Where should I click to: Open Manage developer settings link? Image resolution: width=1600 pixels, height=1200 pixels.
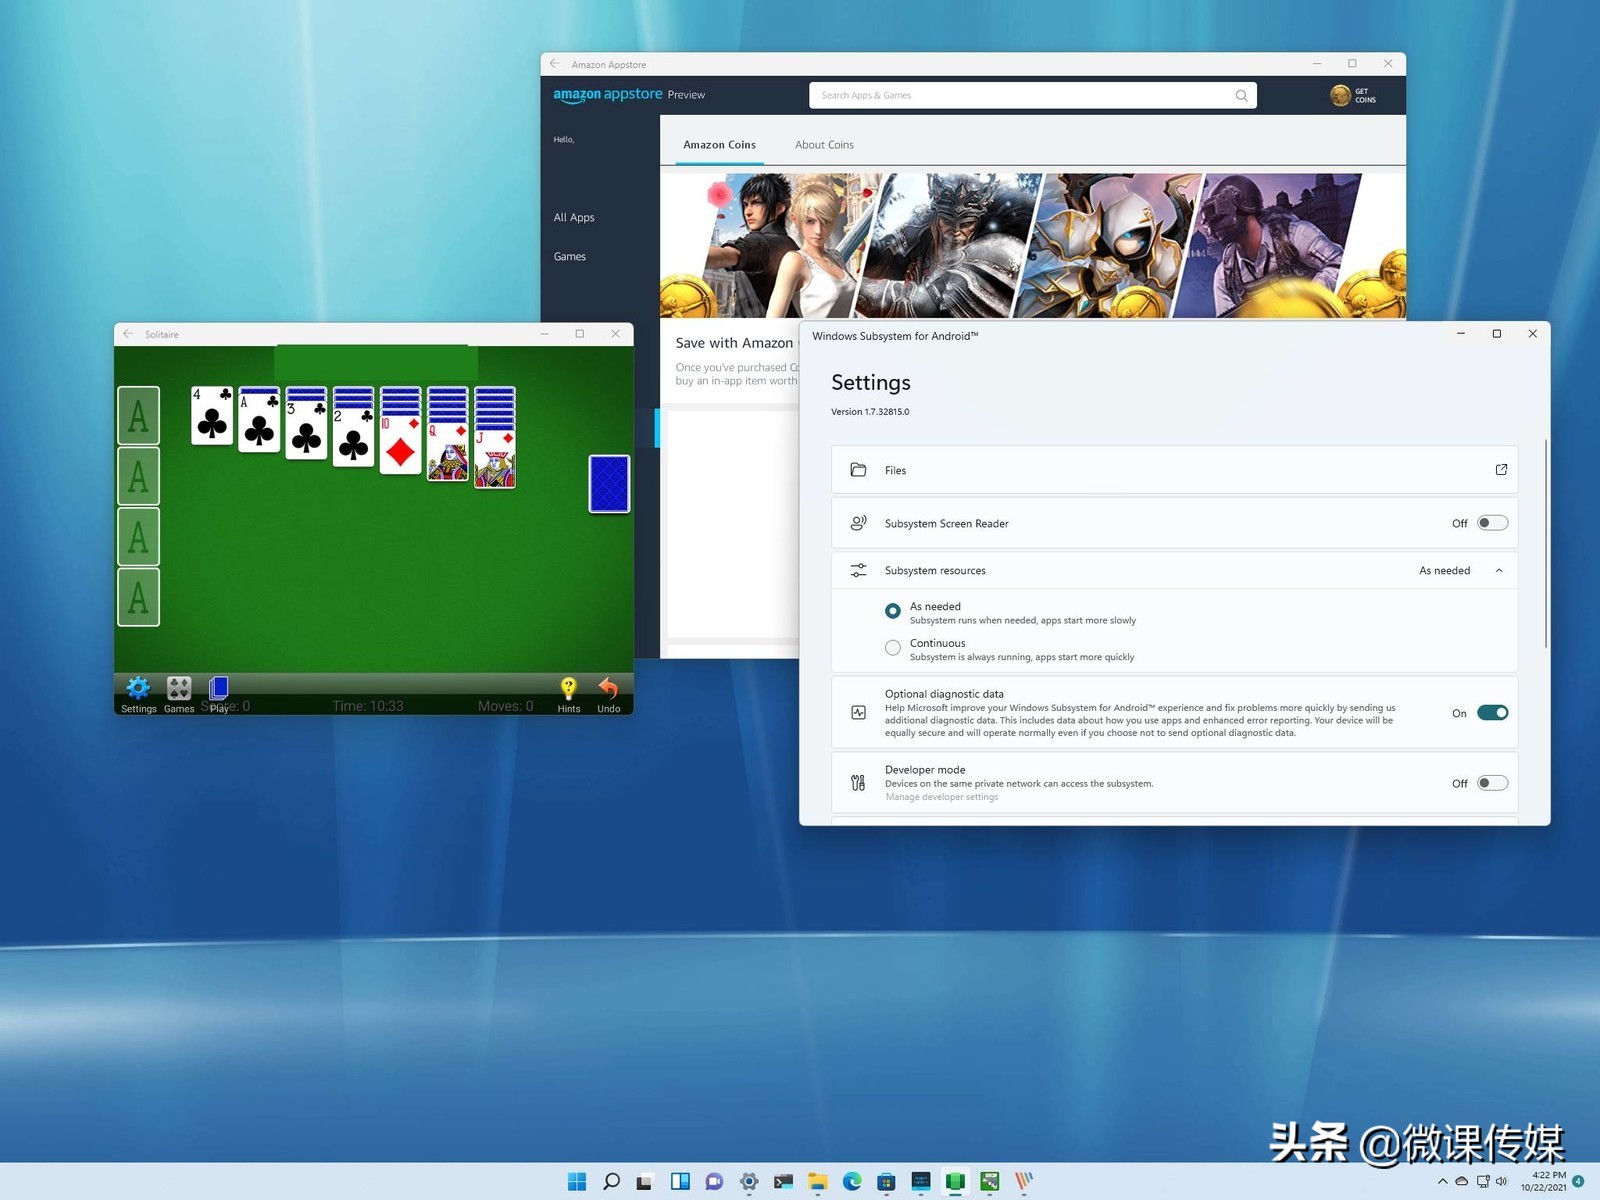coord(941,797)
